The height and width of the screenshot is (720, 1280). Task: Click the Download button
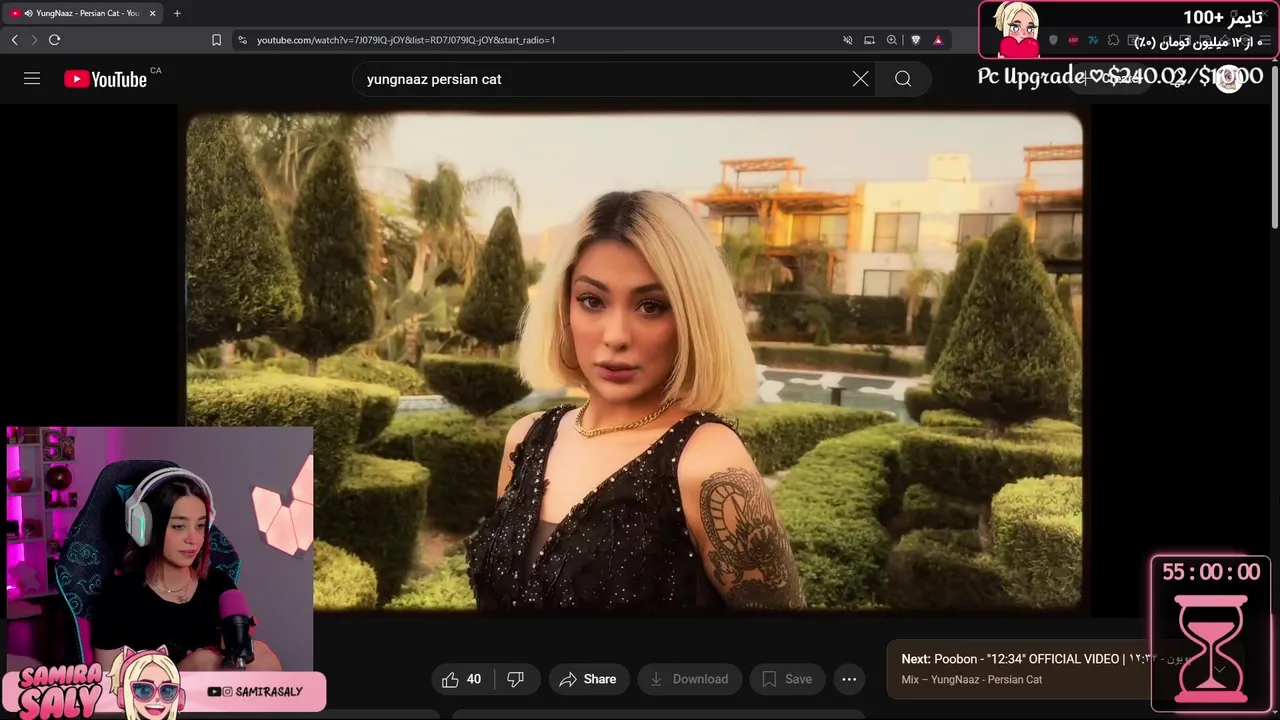689,679
